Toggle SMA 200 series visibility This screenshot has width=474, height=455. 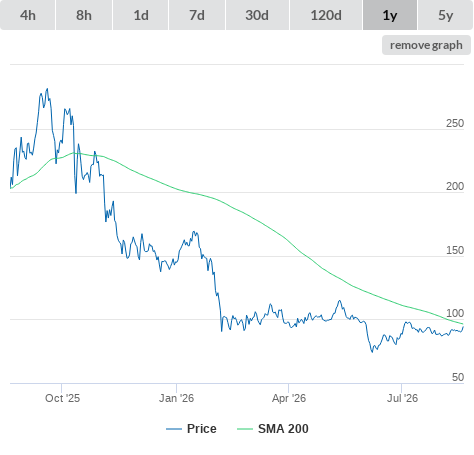pos(283,429)
